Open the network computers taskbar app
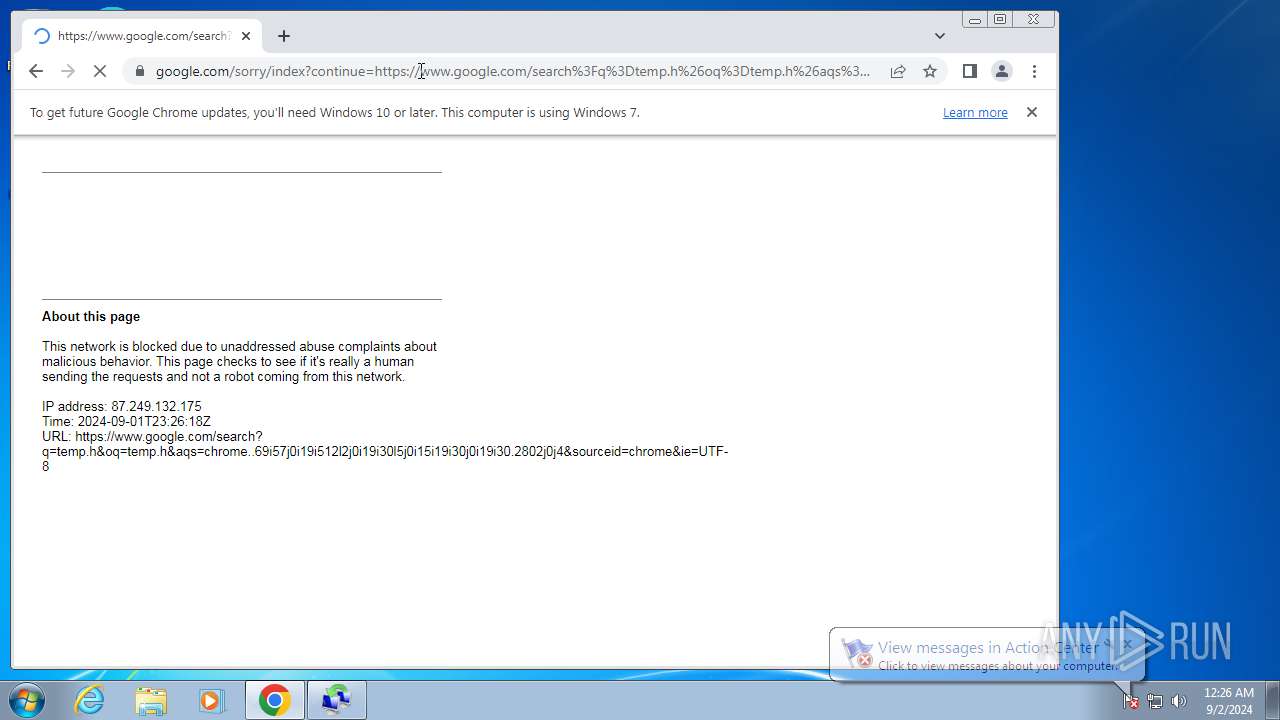Viewport: 1280px width, 720px height. tap(336, 700)
